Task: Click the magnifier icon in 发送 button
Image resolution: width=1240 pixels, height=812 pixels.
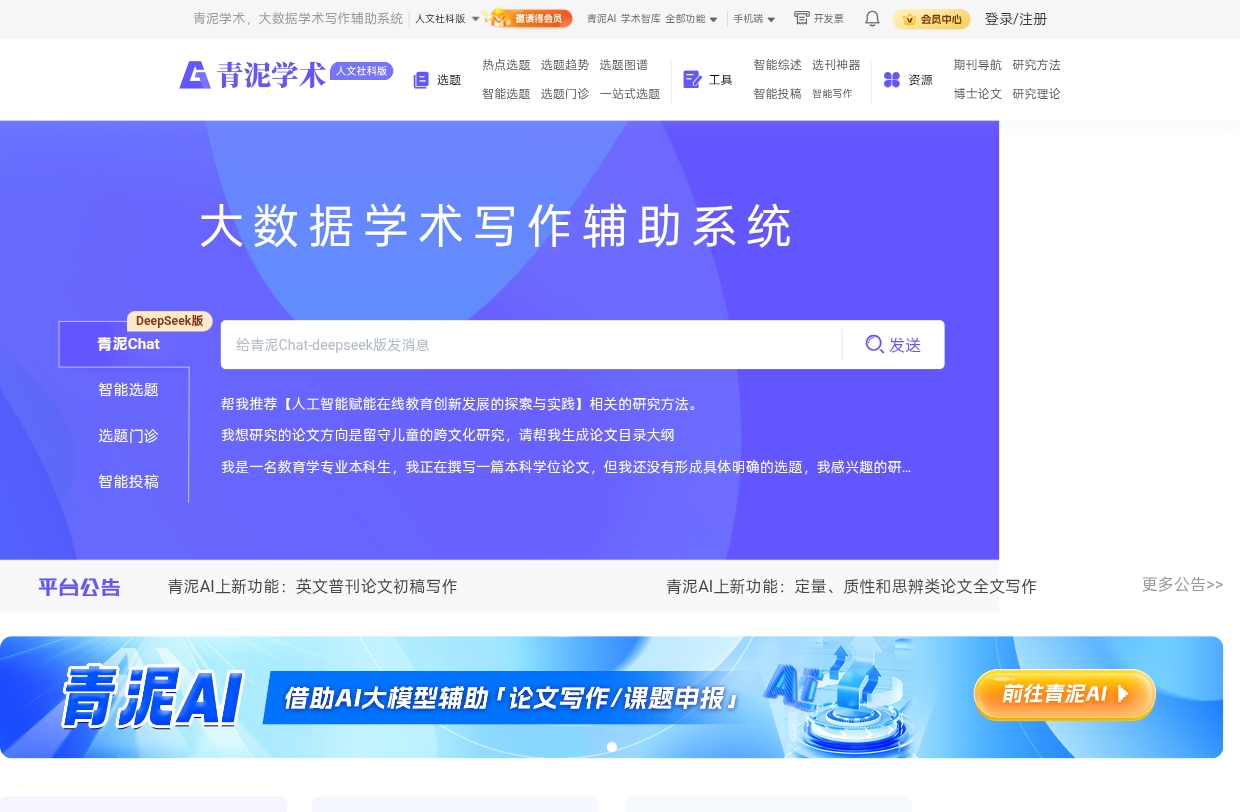Action: (875, 344)
